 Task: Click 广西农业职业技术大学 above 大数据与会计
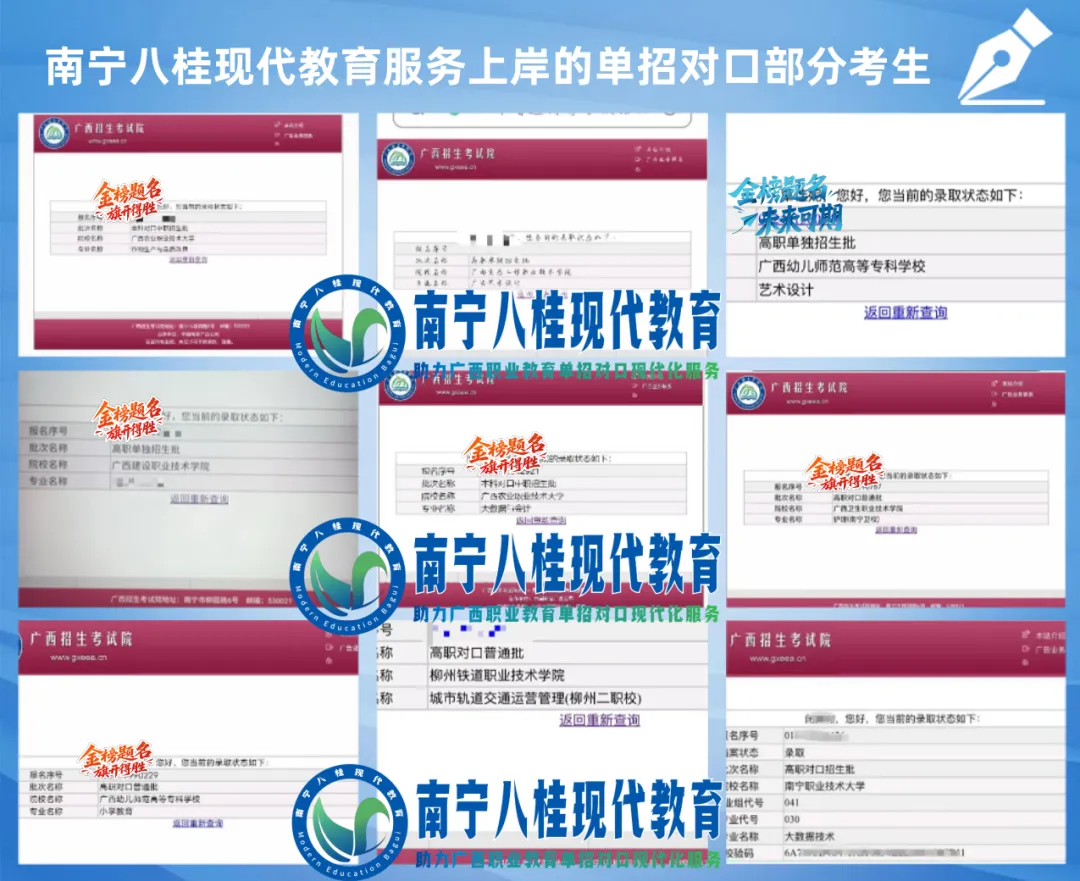(x=522, y=496)
